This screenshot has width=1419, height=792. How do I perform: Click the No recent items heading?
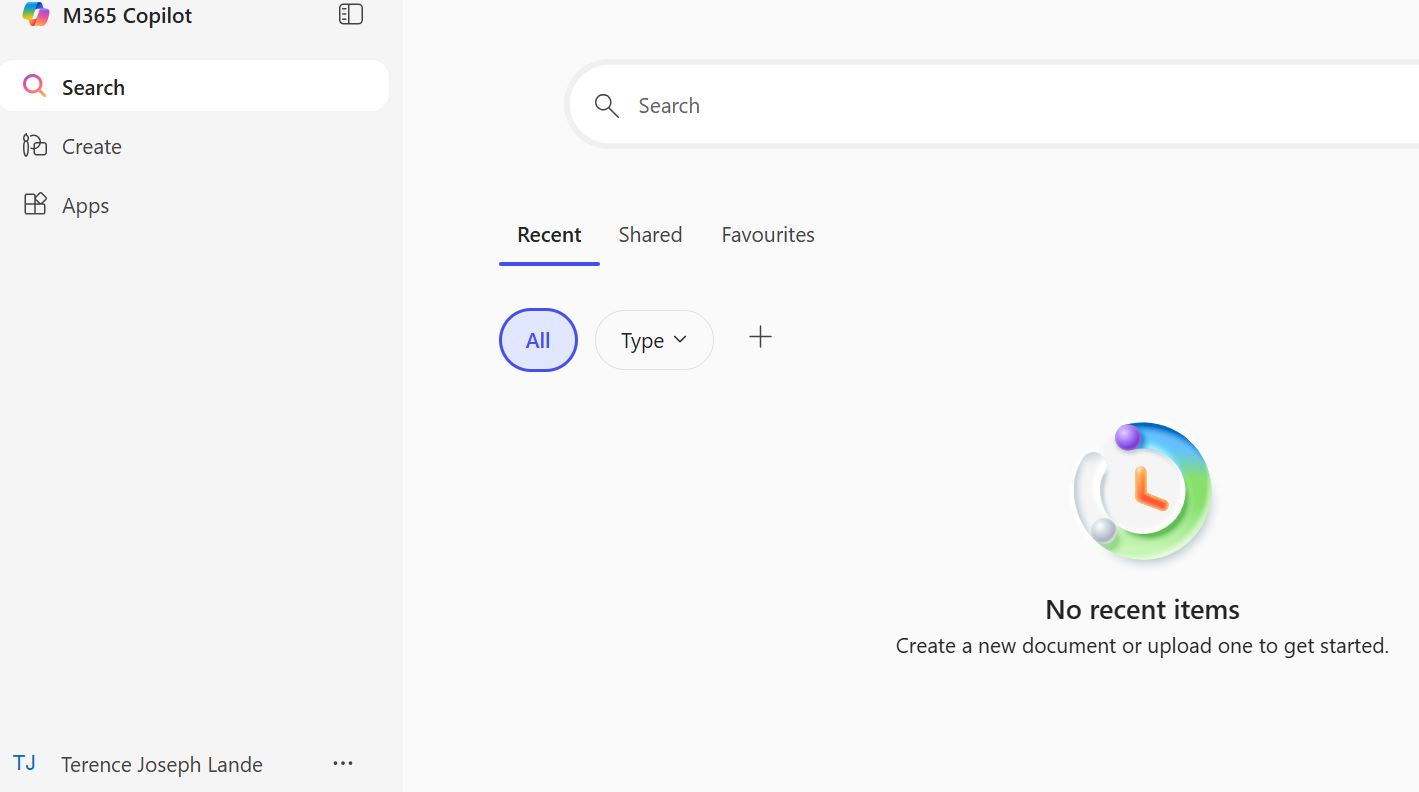coord(1142,610)
